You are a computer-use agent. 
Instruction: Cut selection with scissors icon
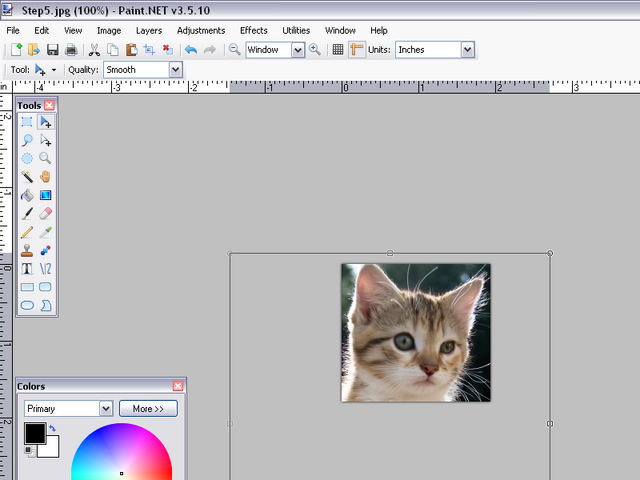click(94, 50)
